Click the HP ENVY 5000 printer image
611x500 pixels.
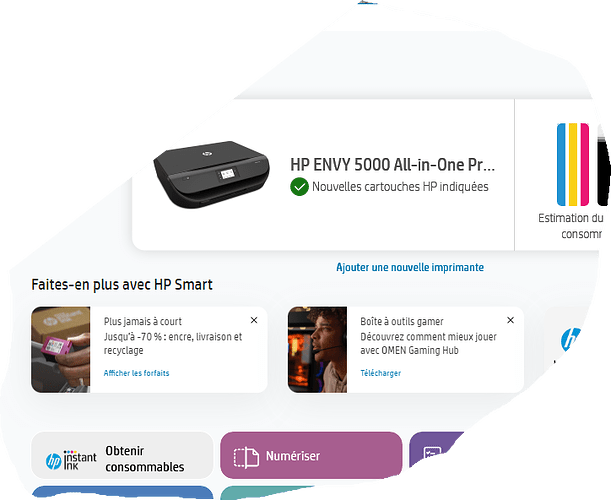click(x=212, y=175)
